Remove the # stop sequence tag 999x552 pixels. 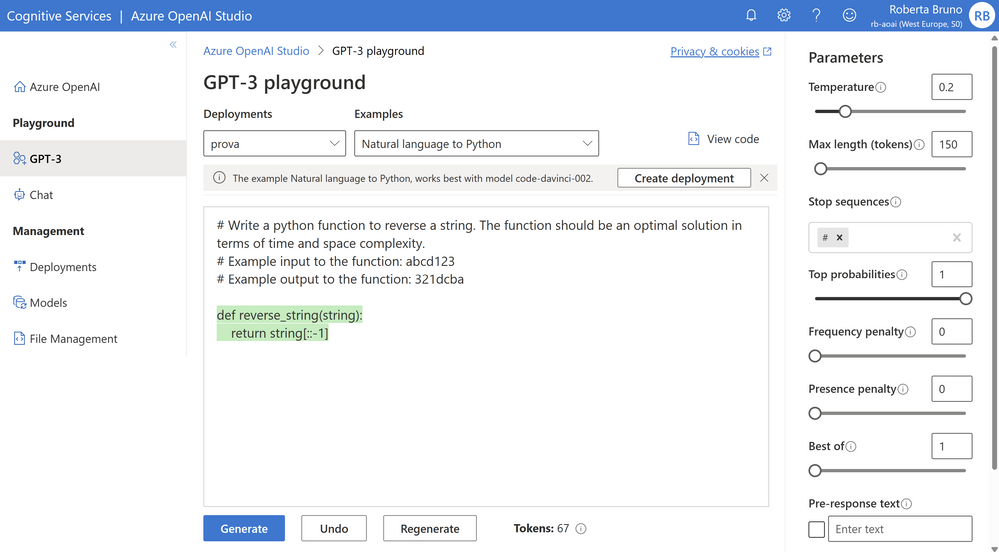(x=840, y=238)
